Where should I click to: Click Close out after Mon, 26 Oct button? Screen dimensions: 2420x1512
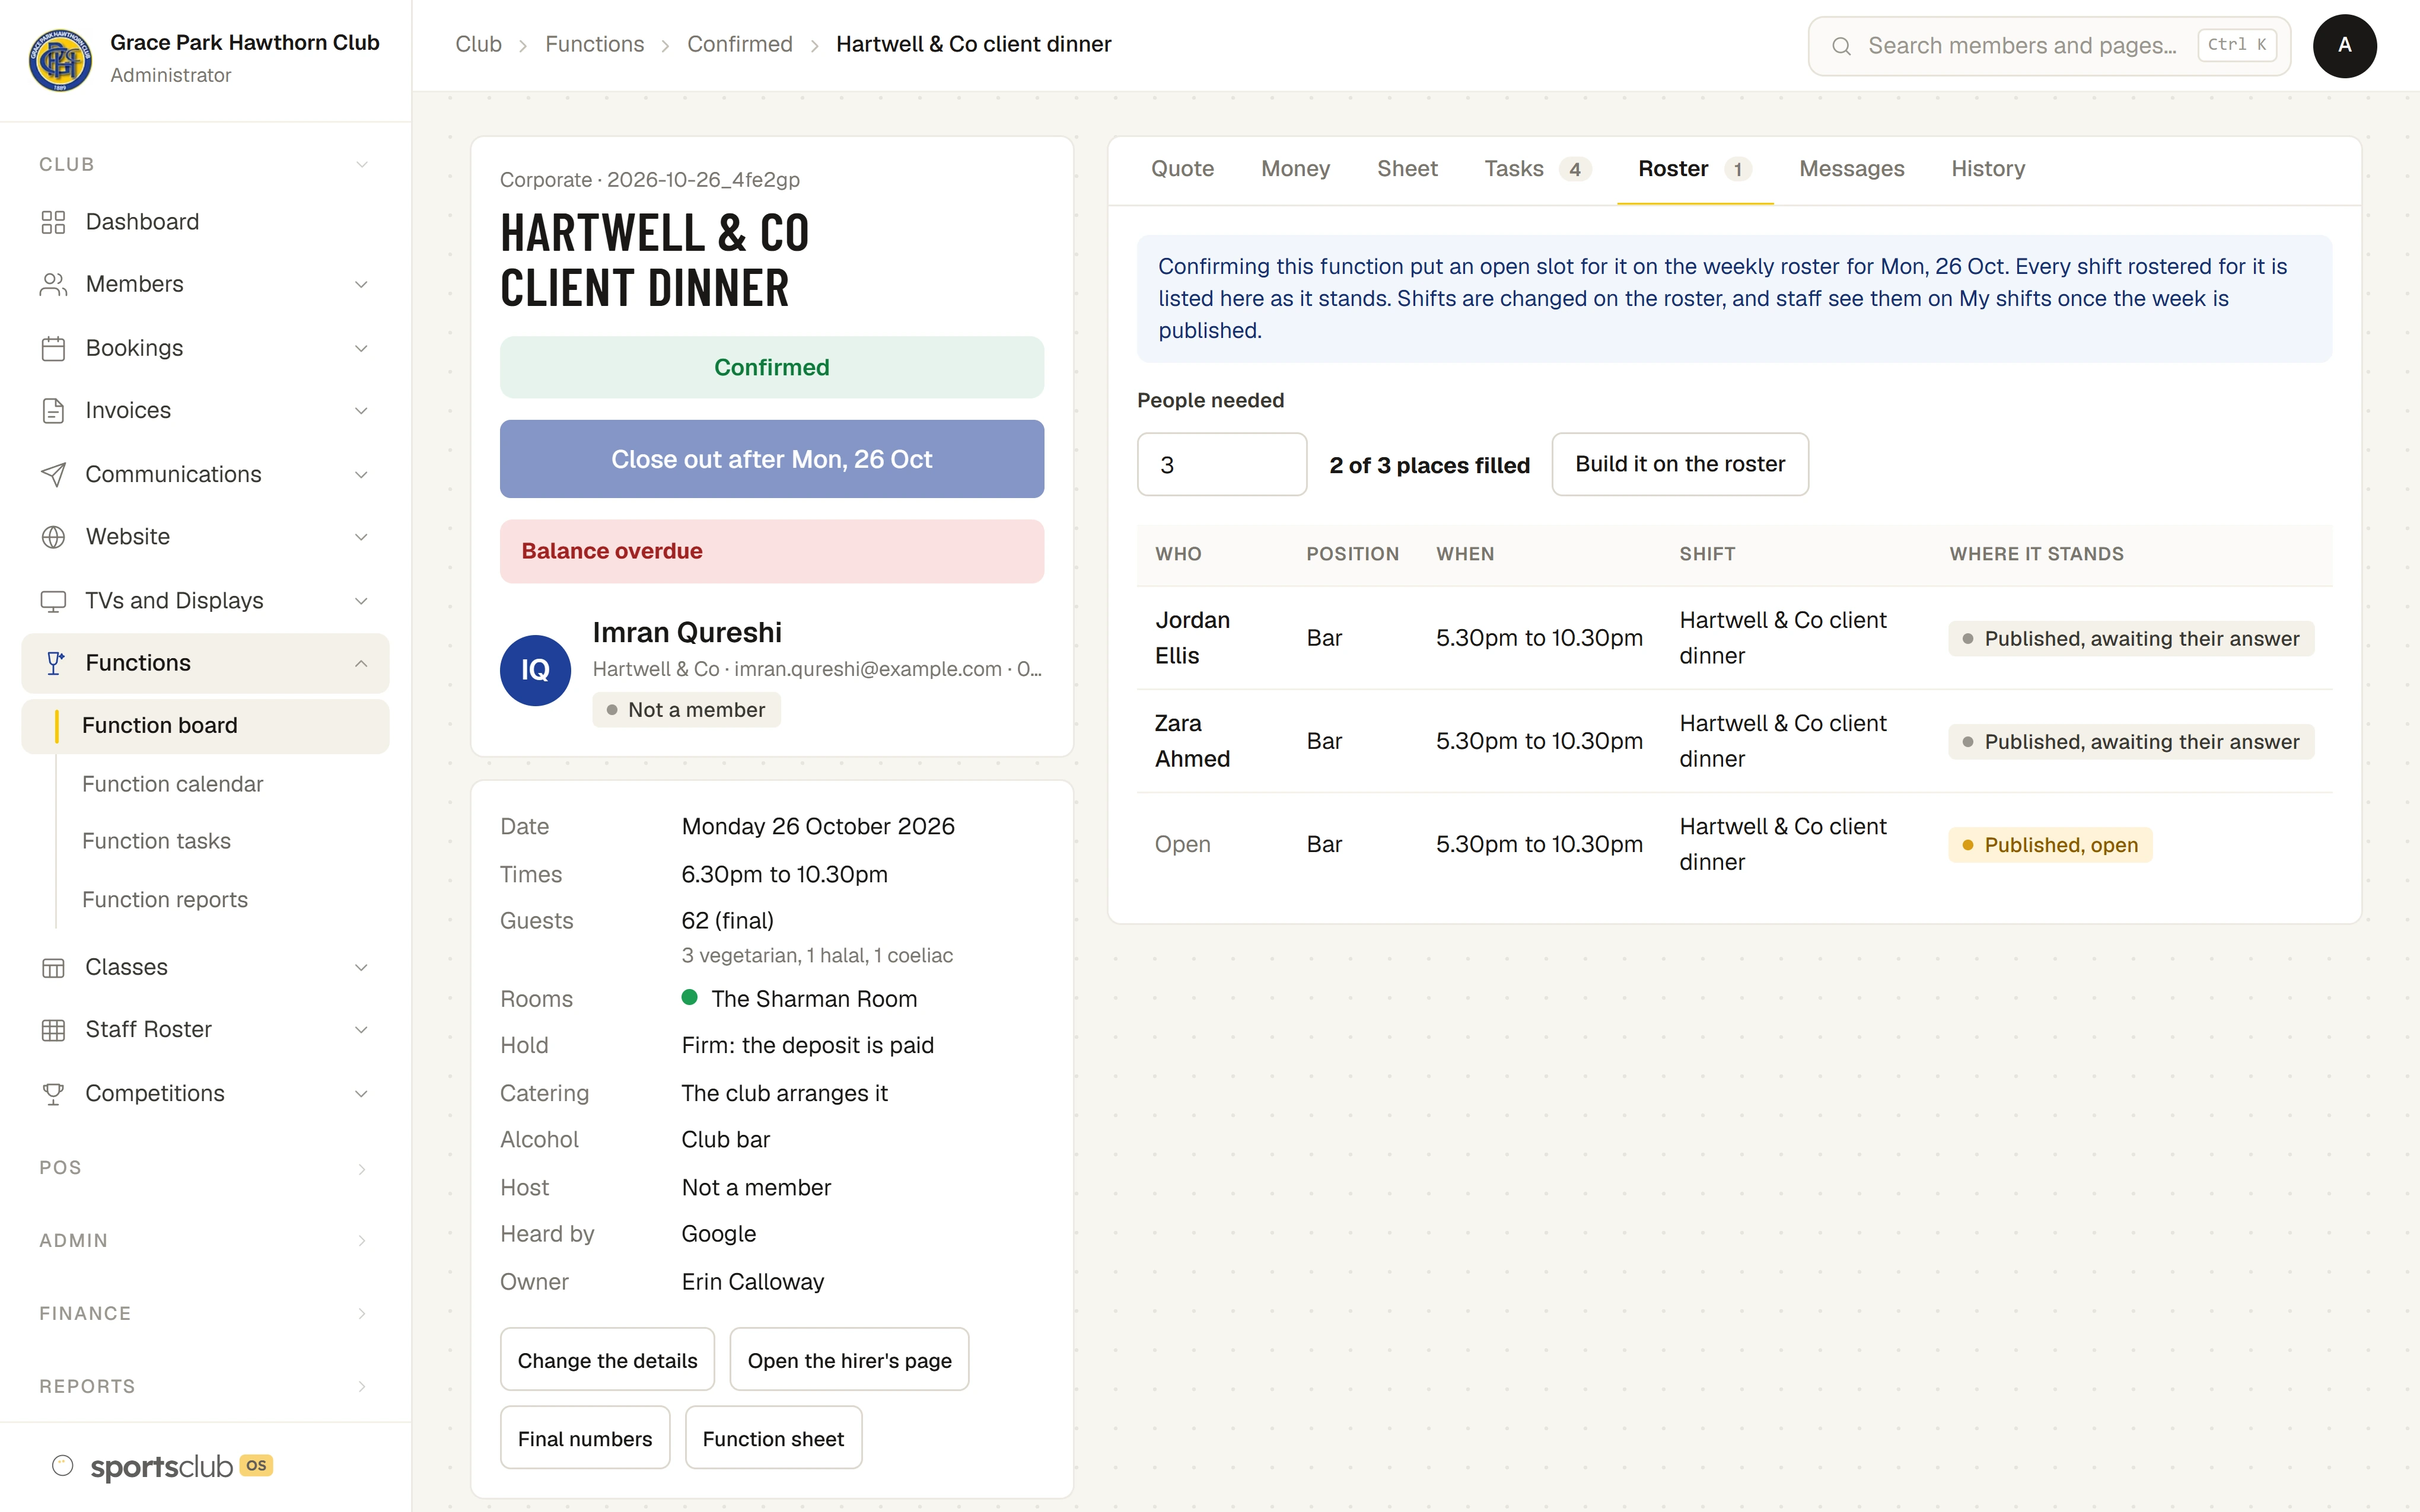(x=771, y=459)
